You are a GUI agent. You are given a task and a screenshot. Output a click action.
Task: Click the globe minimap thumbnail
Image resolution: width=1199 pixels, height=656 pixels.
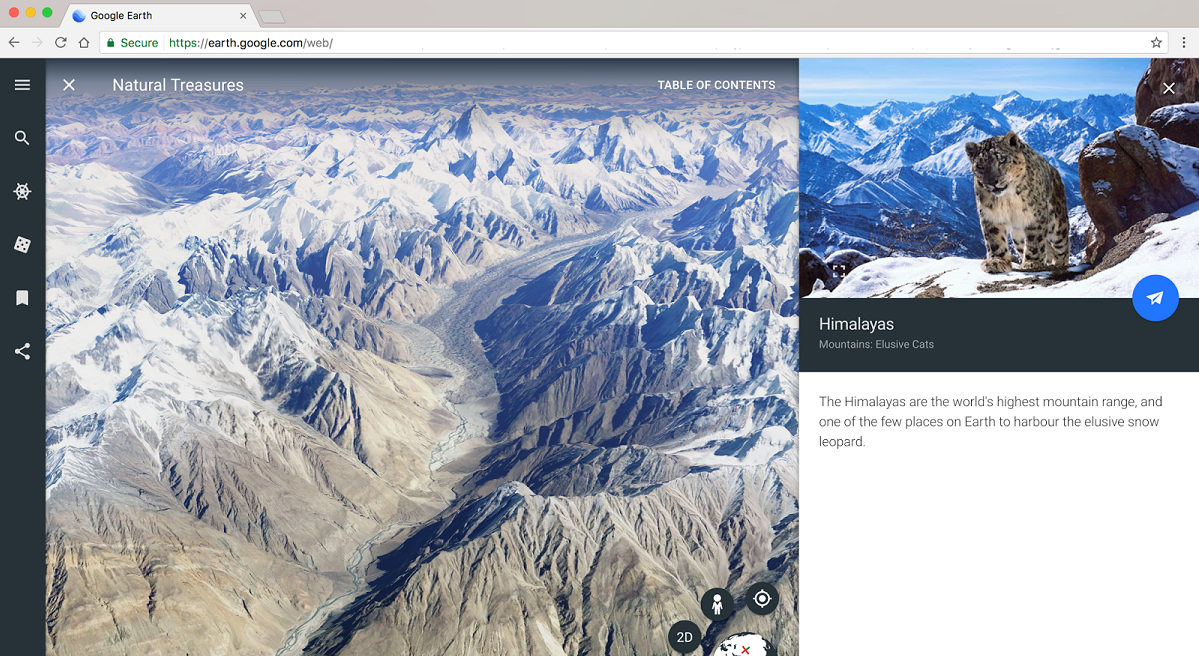coord(744,645)
